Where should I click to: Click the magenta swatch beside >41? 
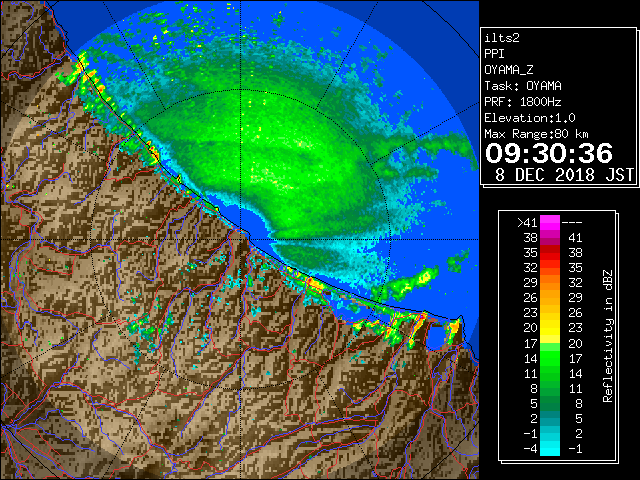coord(550,223)
